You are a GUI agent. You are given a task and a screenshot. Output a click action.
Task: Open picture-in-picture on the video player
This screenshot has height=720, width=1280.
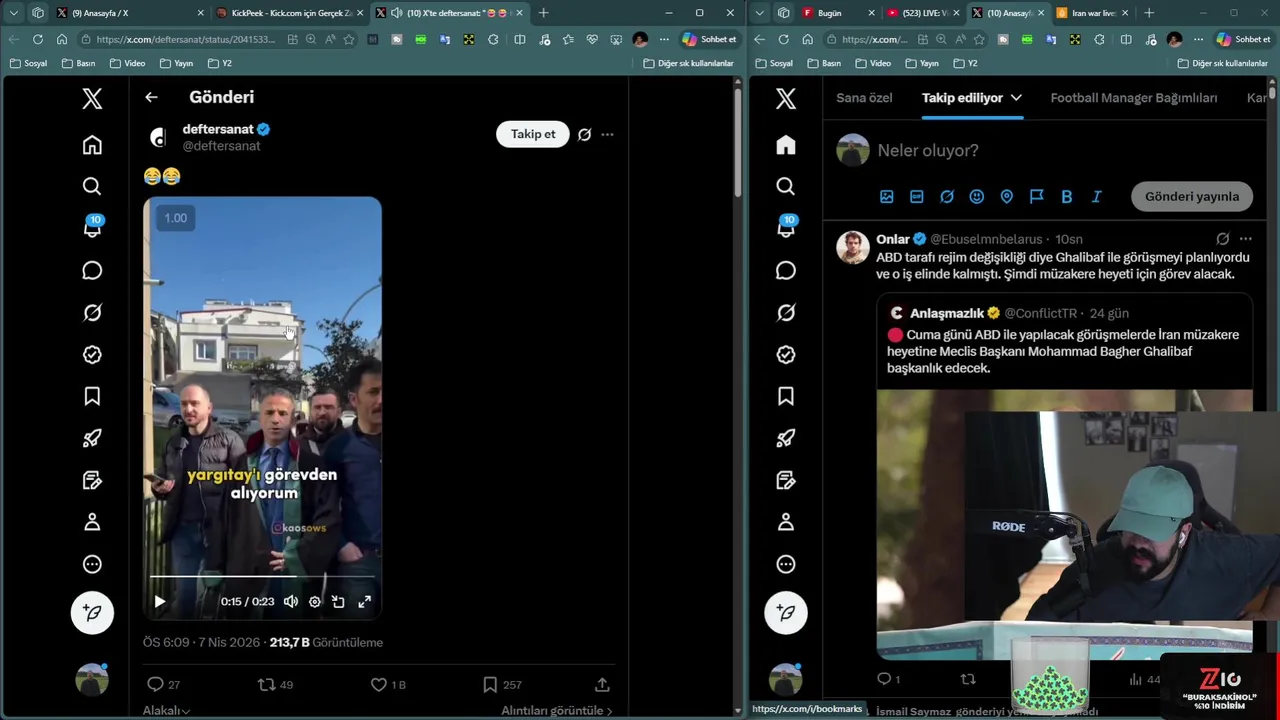338,601
